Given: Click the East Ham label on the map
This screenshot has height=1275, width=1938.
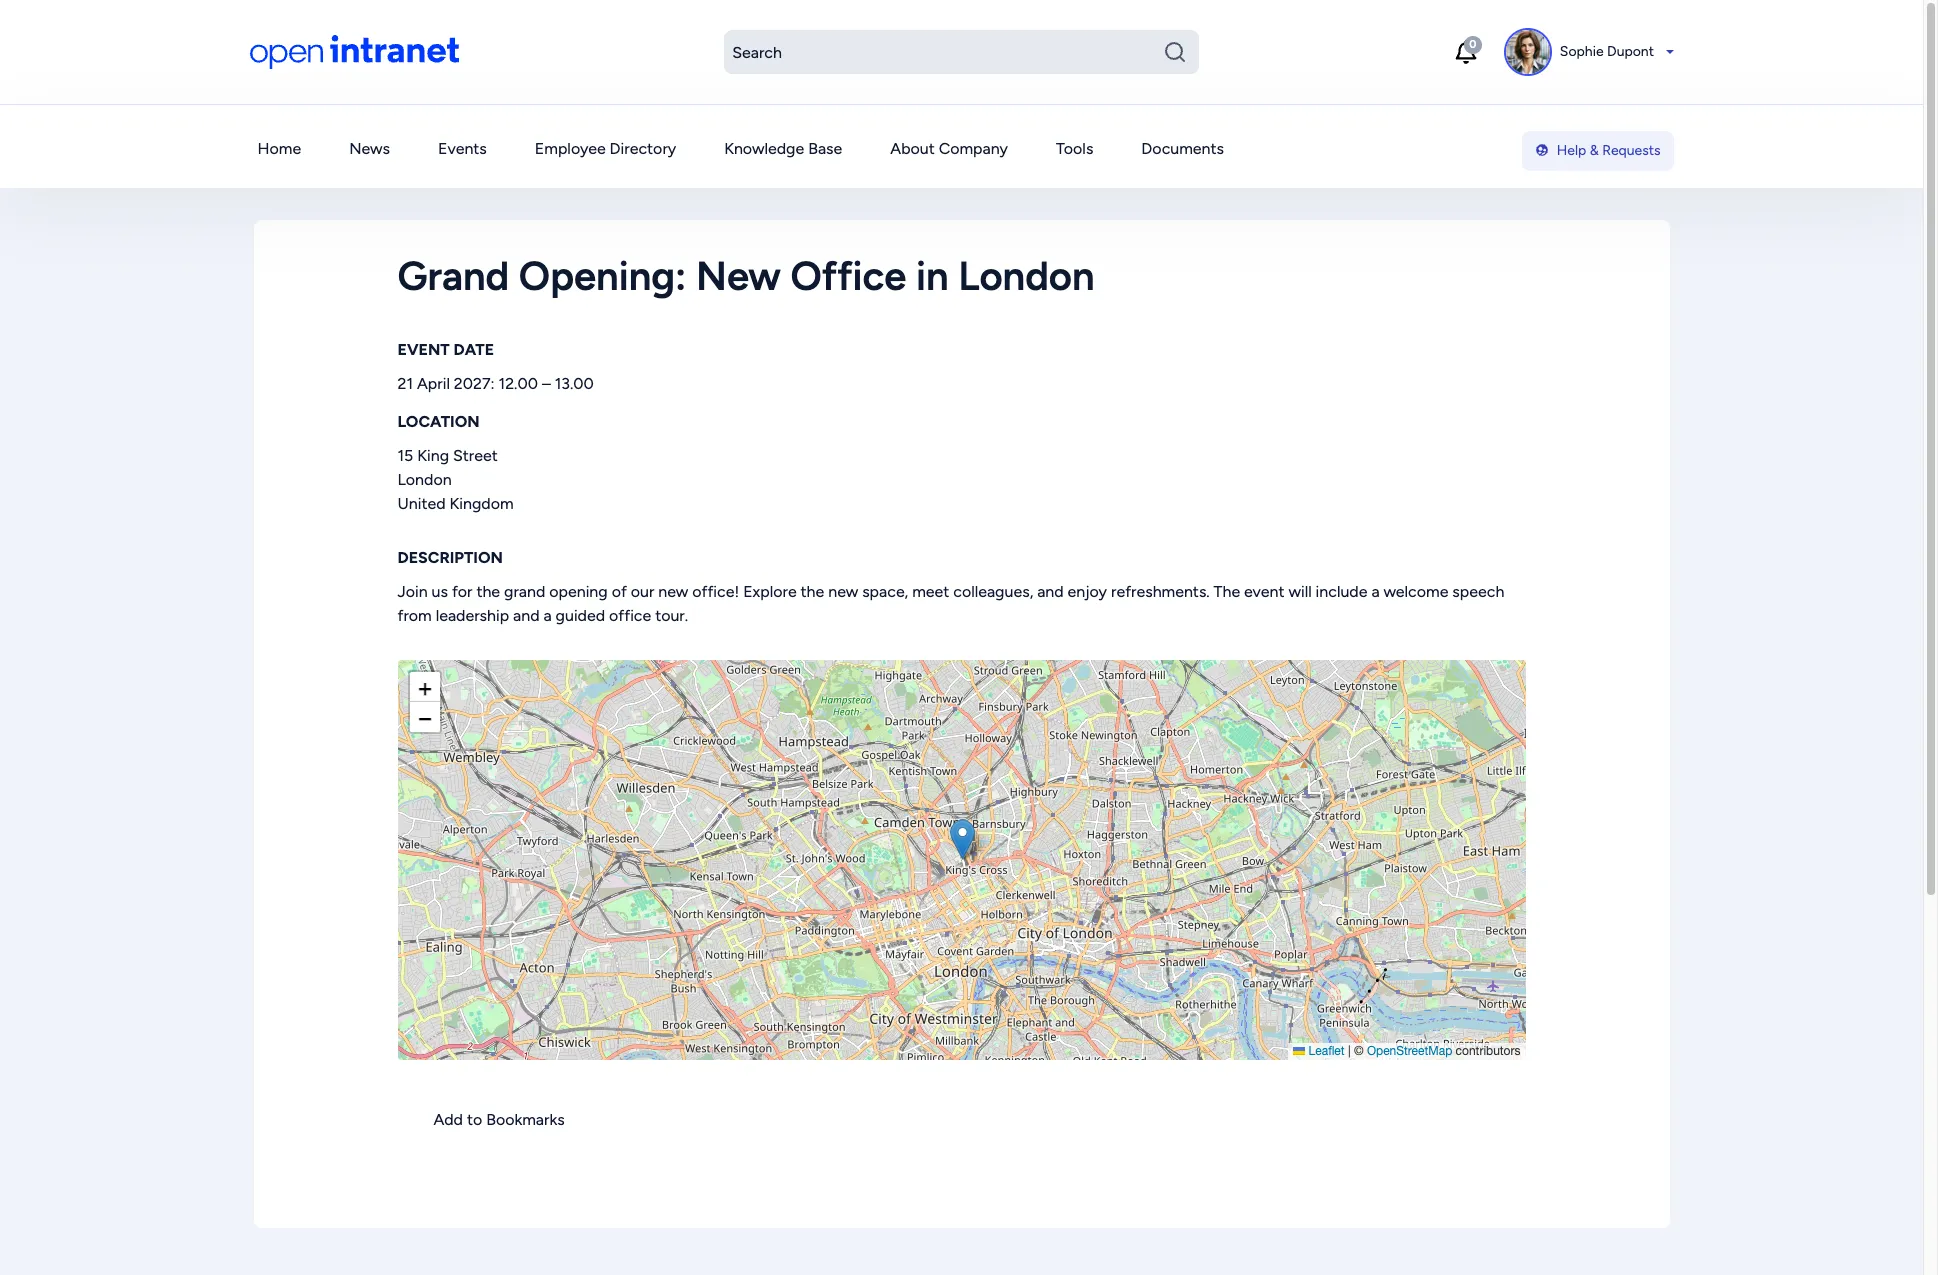Looking at the screenshot, I should point(1491,851).
